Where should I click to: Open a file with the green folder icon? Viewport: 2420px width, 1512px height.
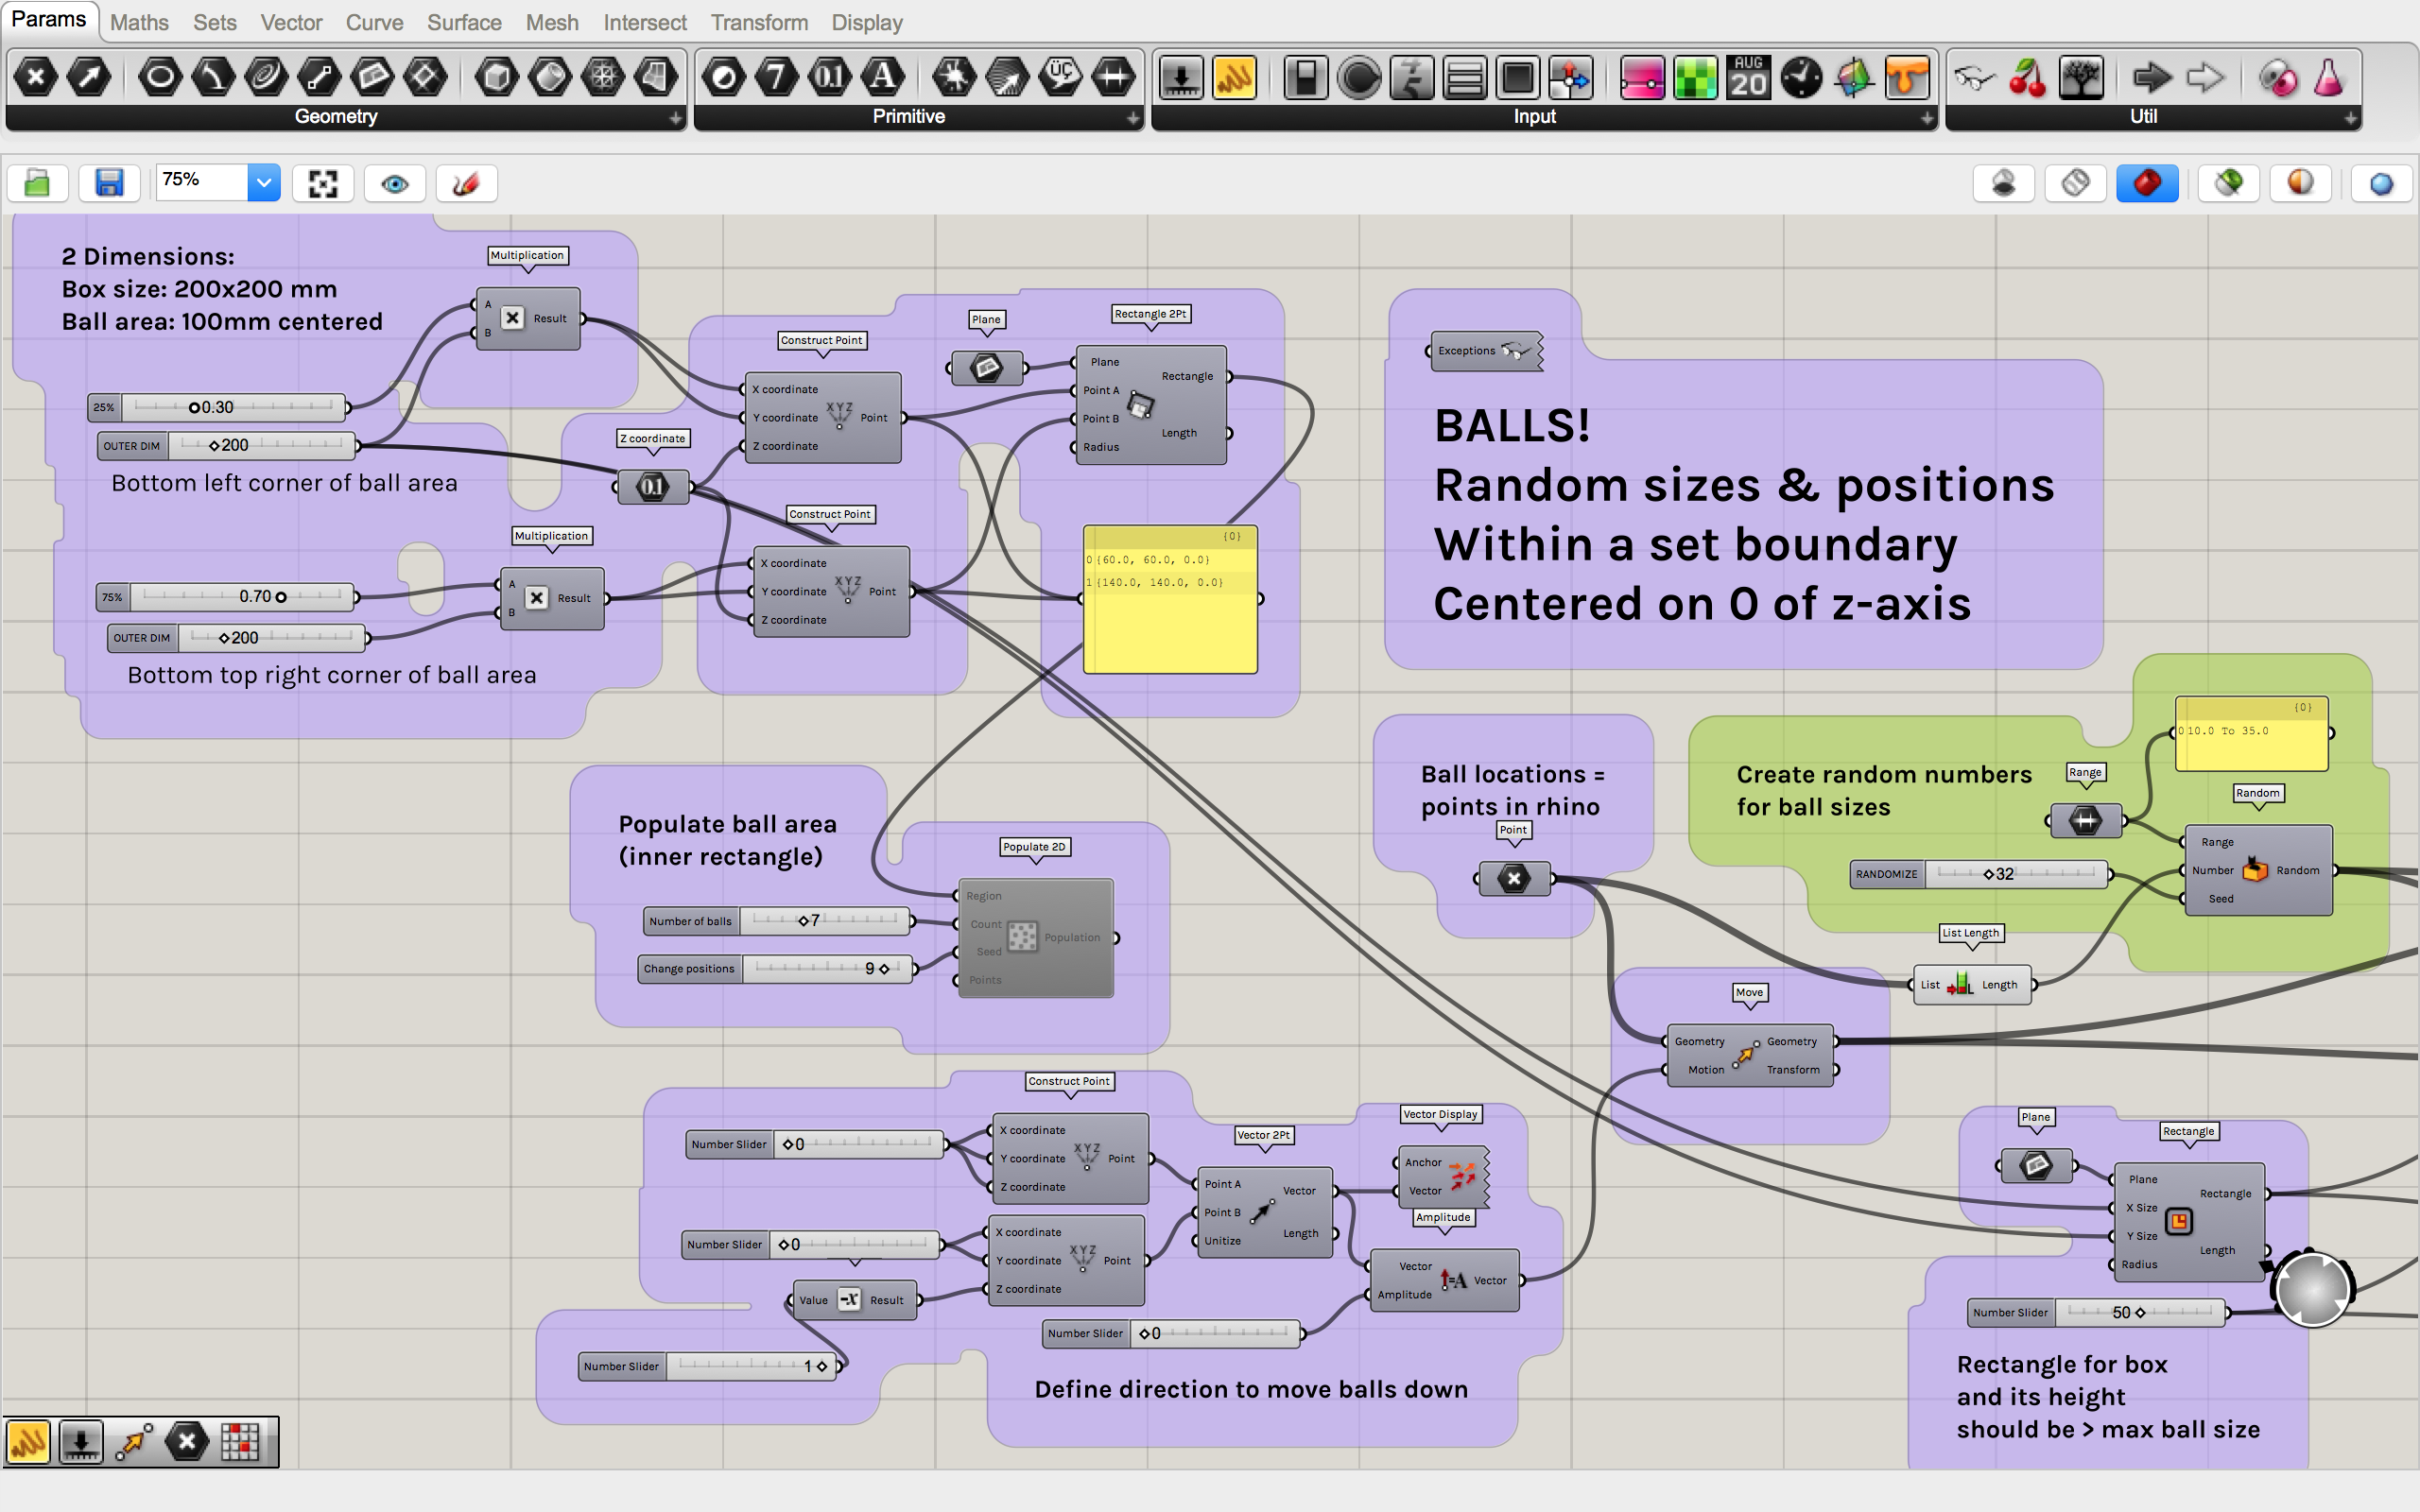pos(38,183)
